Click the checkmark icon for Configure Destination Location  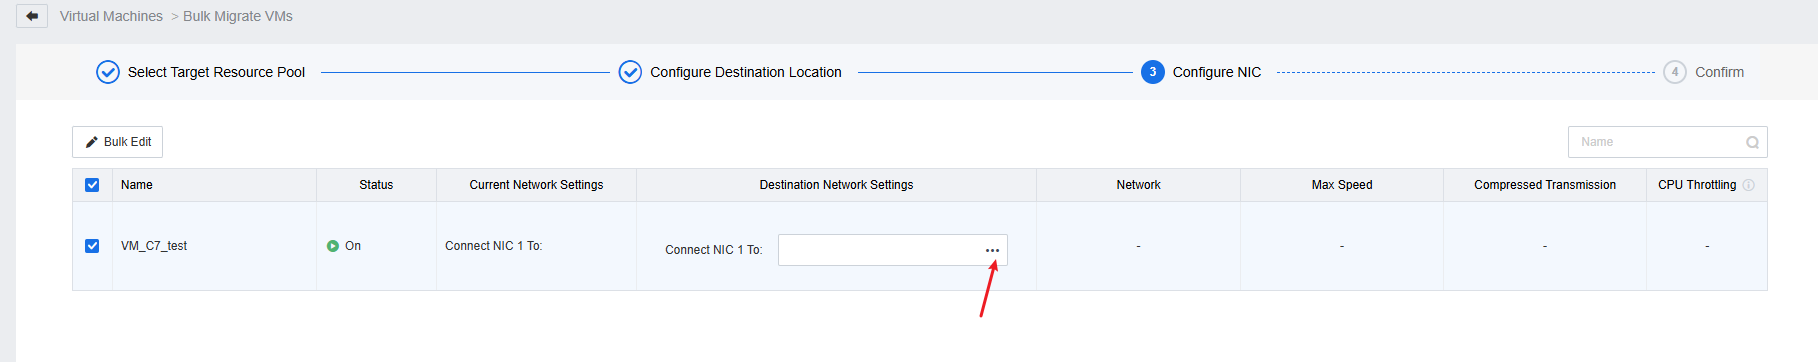[630, 72]
